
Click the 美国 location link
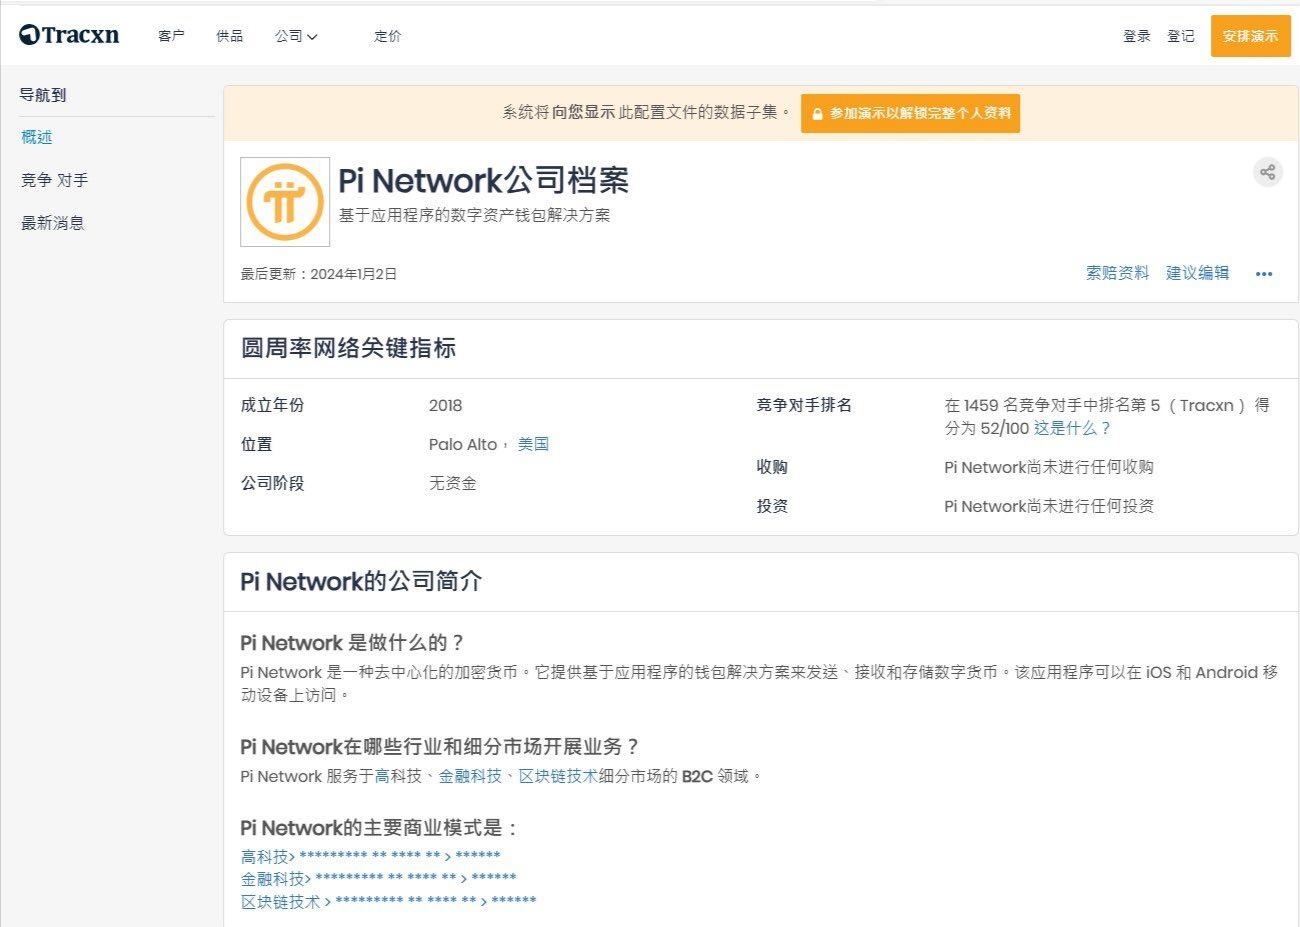[x=533, y=443]
